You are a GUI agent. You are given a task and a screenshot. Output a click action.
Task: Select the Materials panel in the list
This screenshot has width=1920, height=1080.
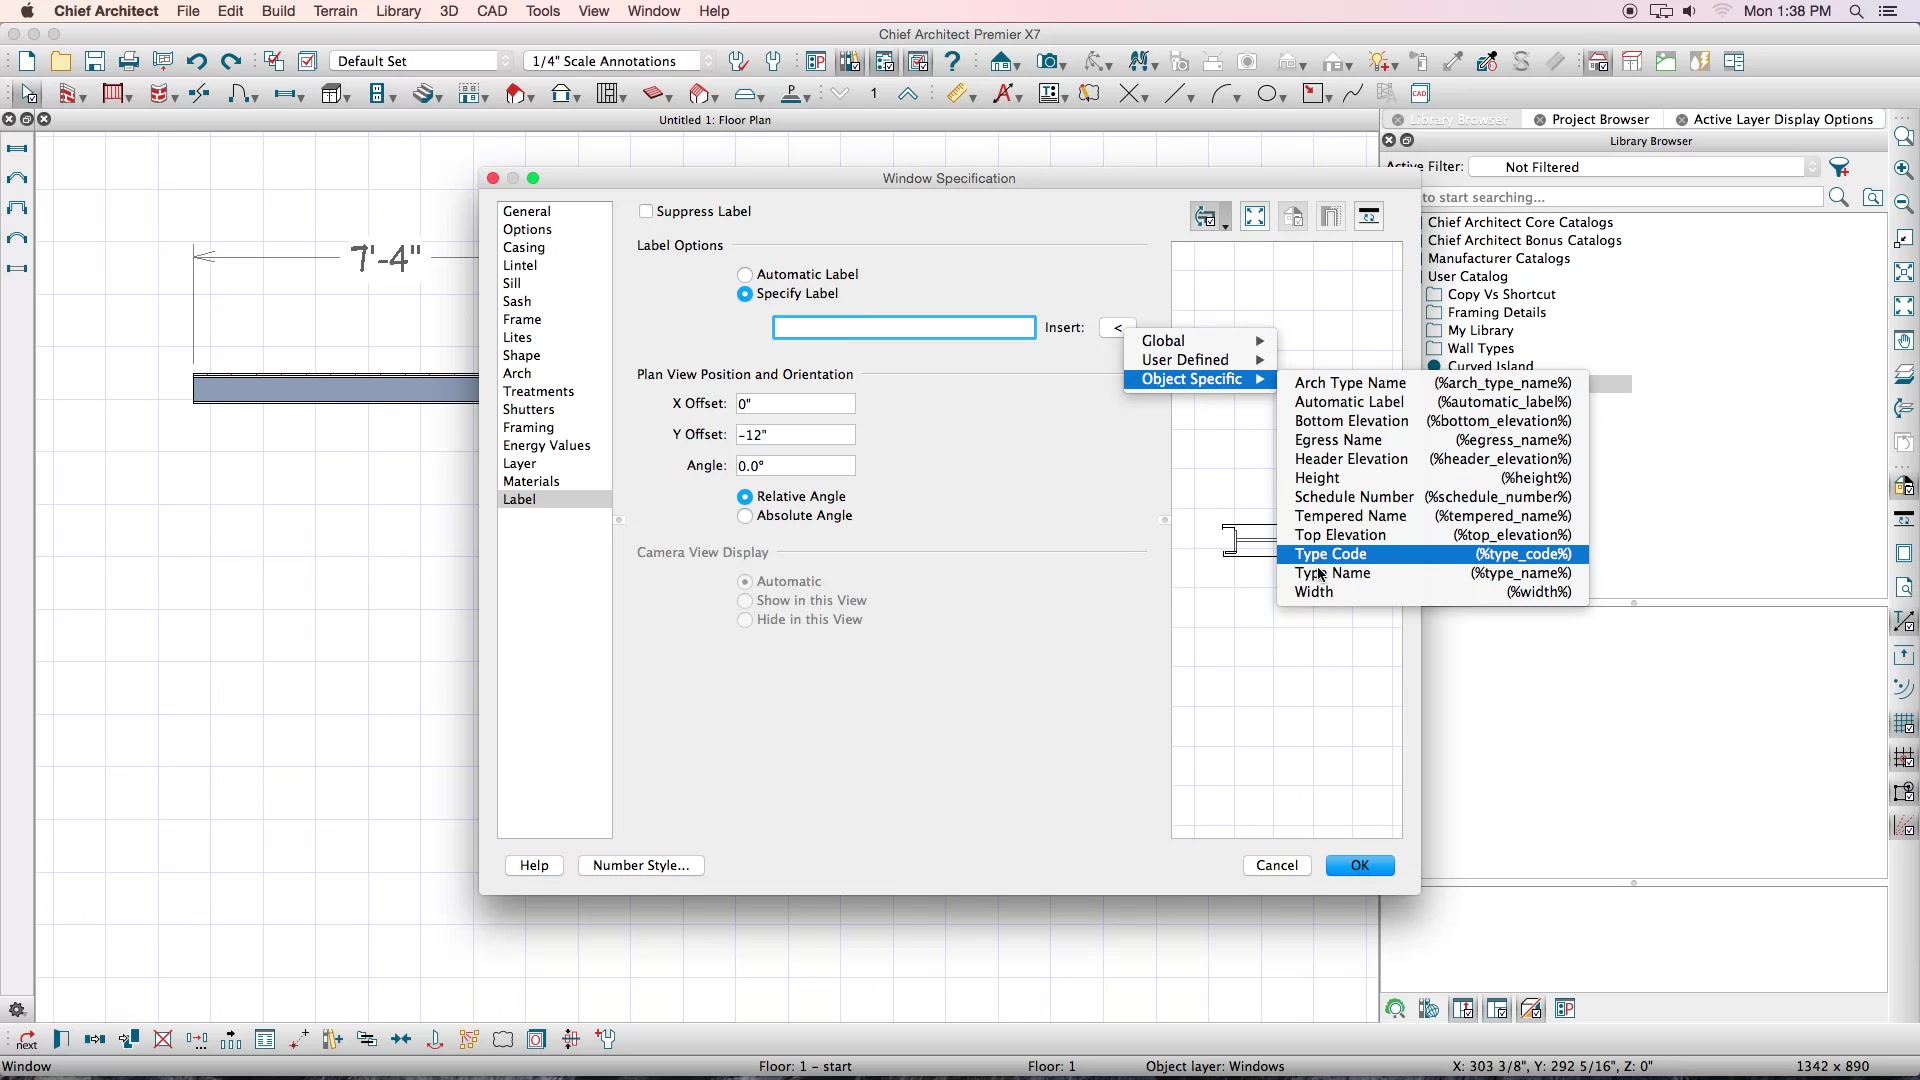coord(554,481)
